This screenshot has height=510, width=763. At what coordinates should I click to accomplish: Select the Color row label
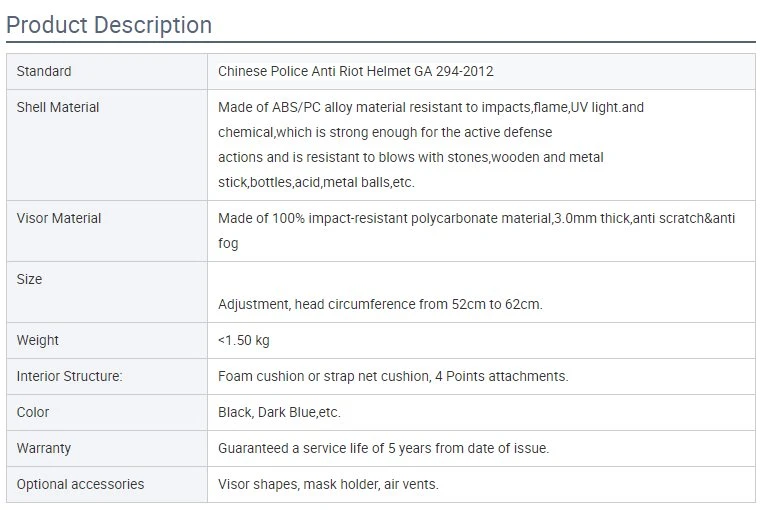tap(33, 412)
